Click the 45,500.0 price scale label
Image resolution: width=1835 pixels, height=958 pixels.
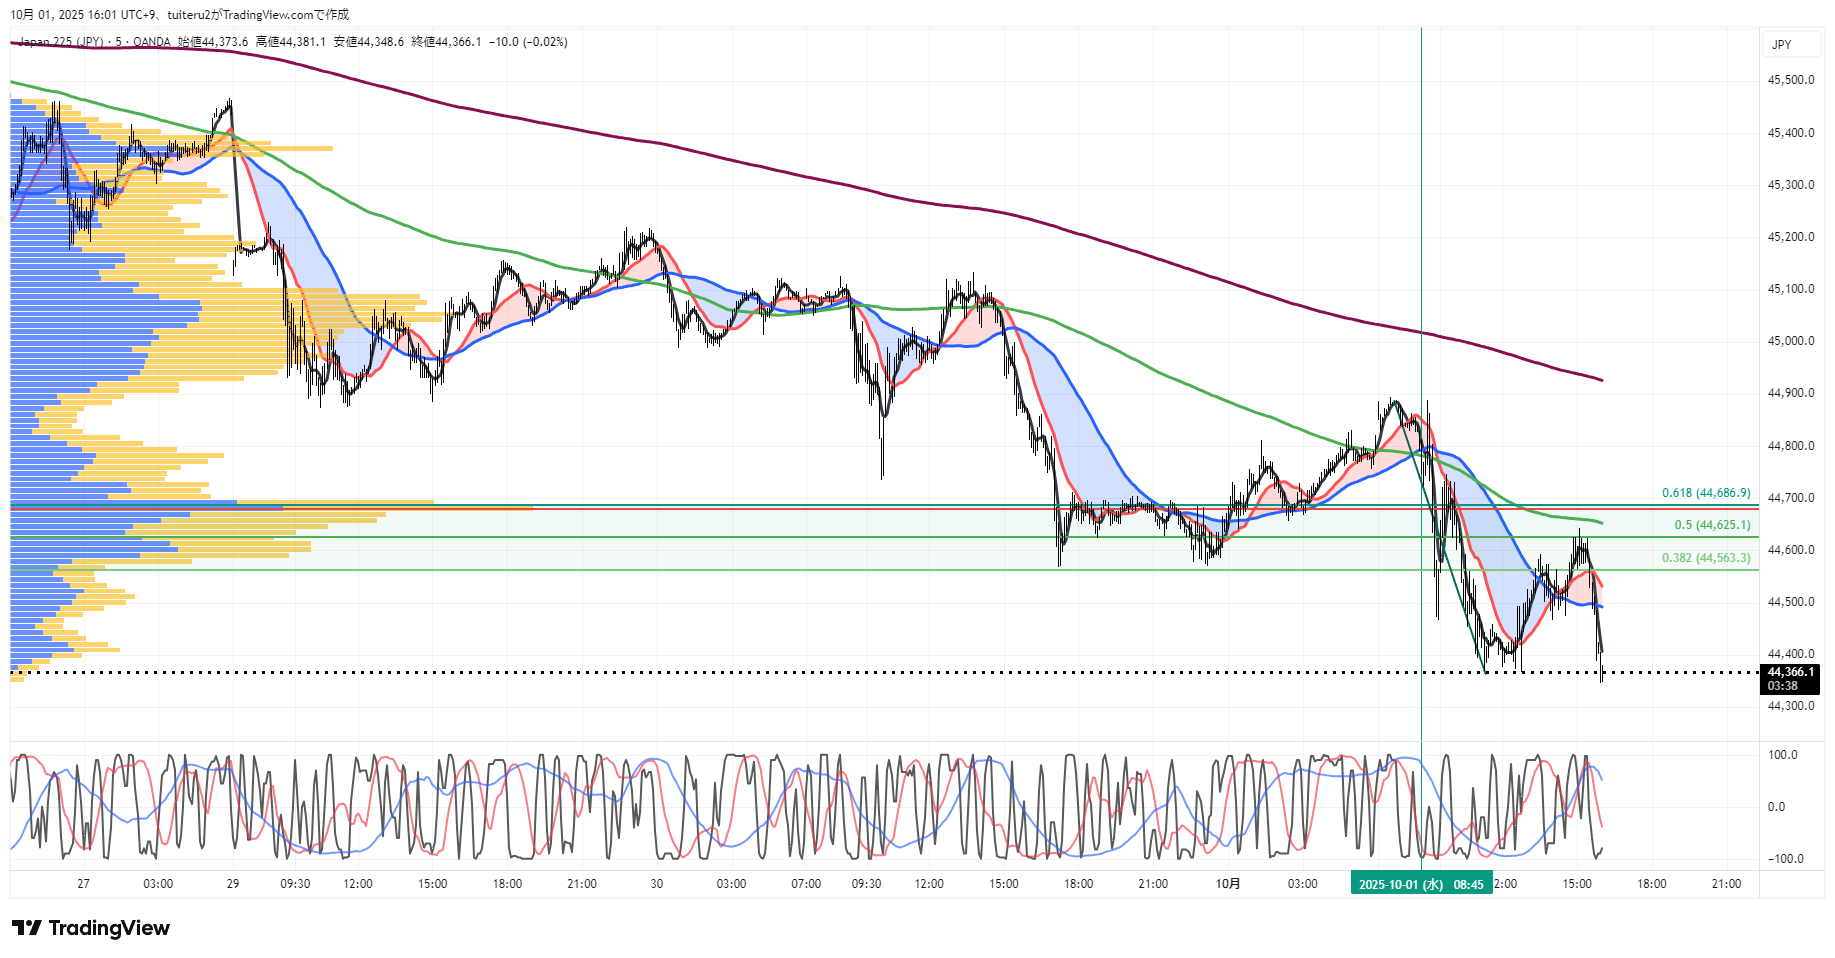(1790, 80)
